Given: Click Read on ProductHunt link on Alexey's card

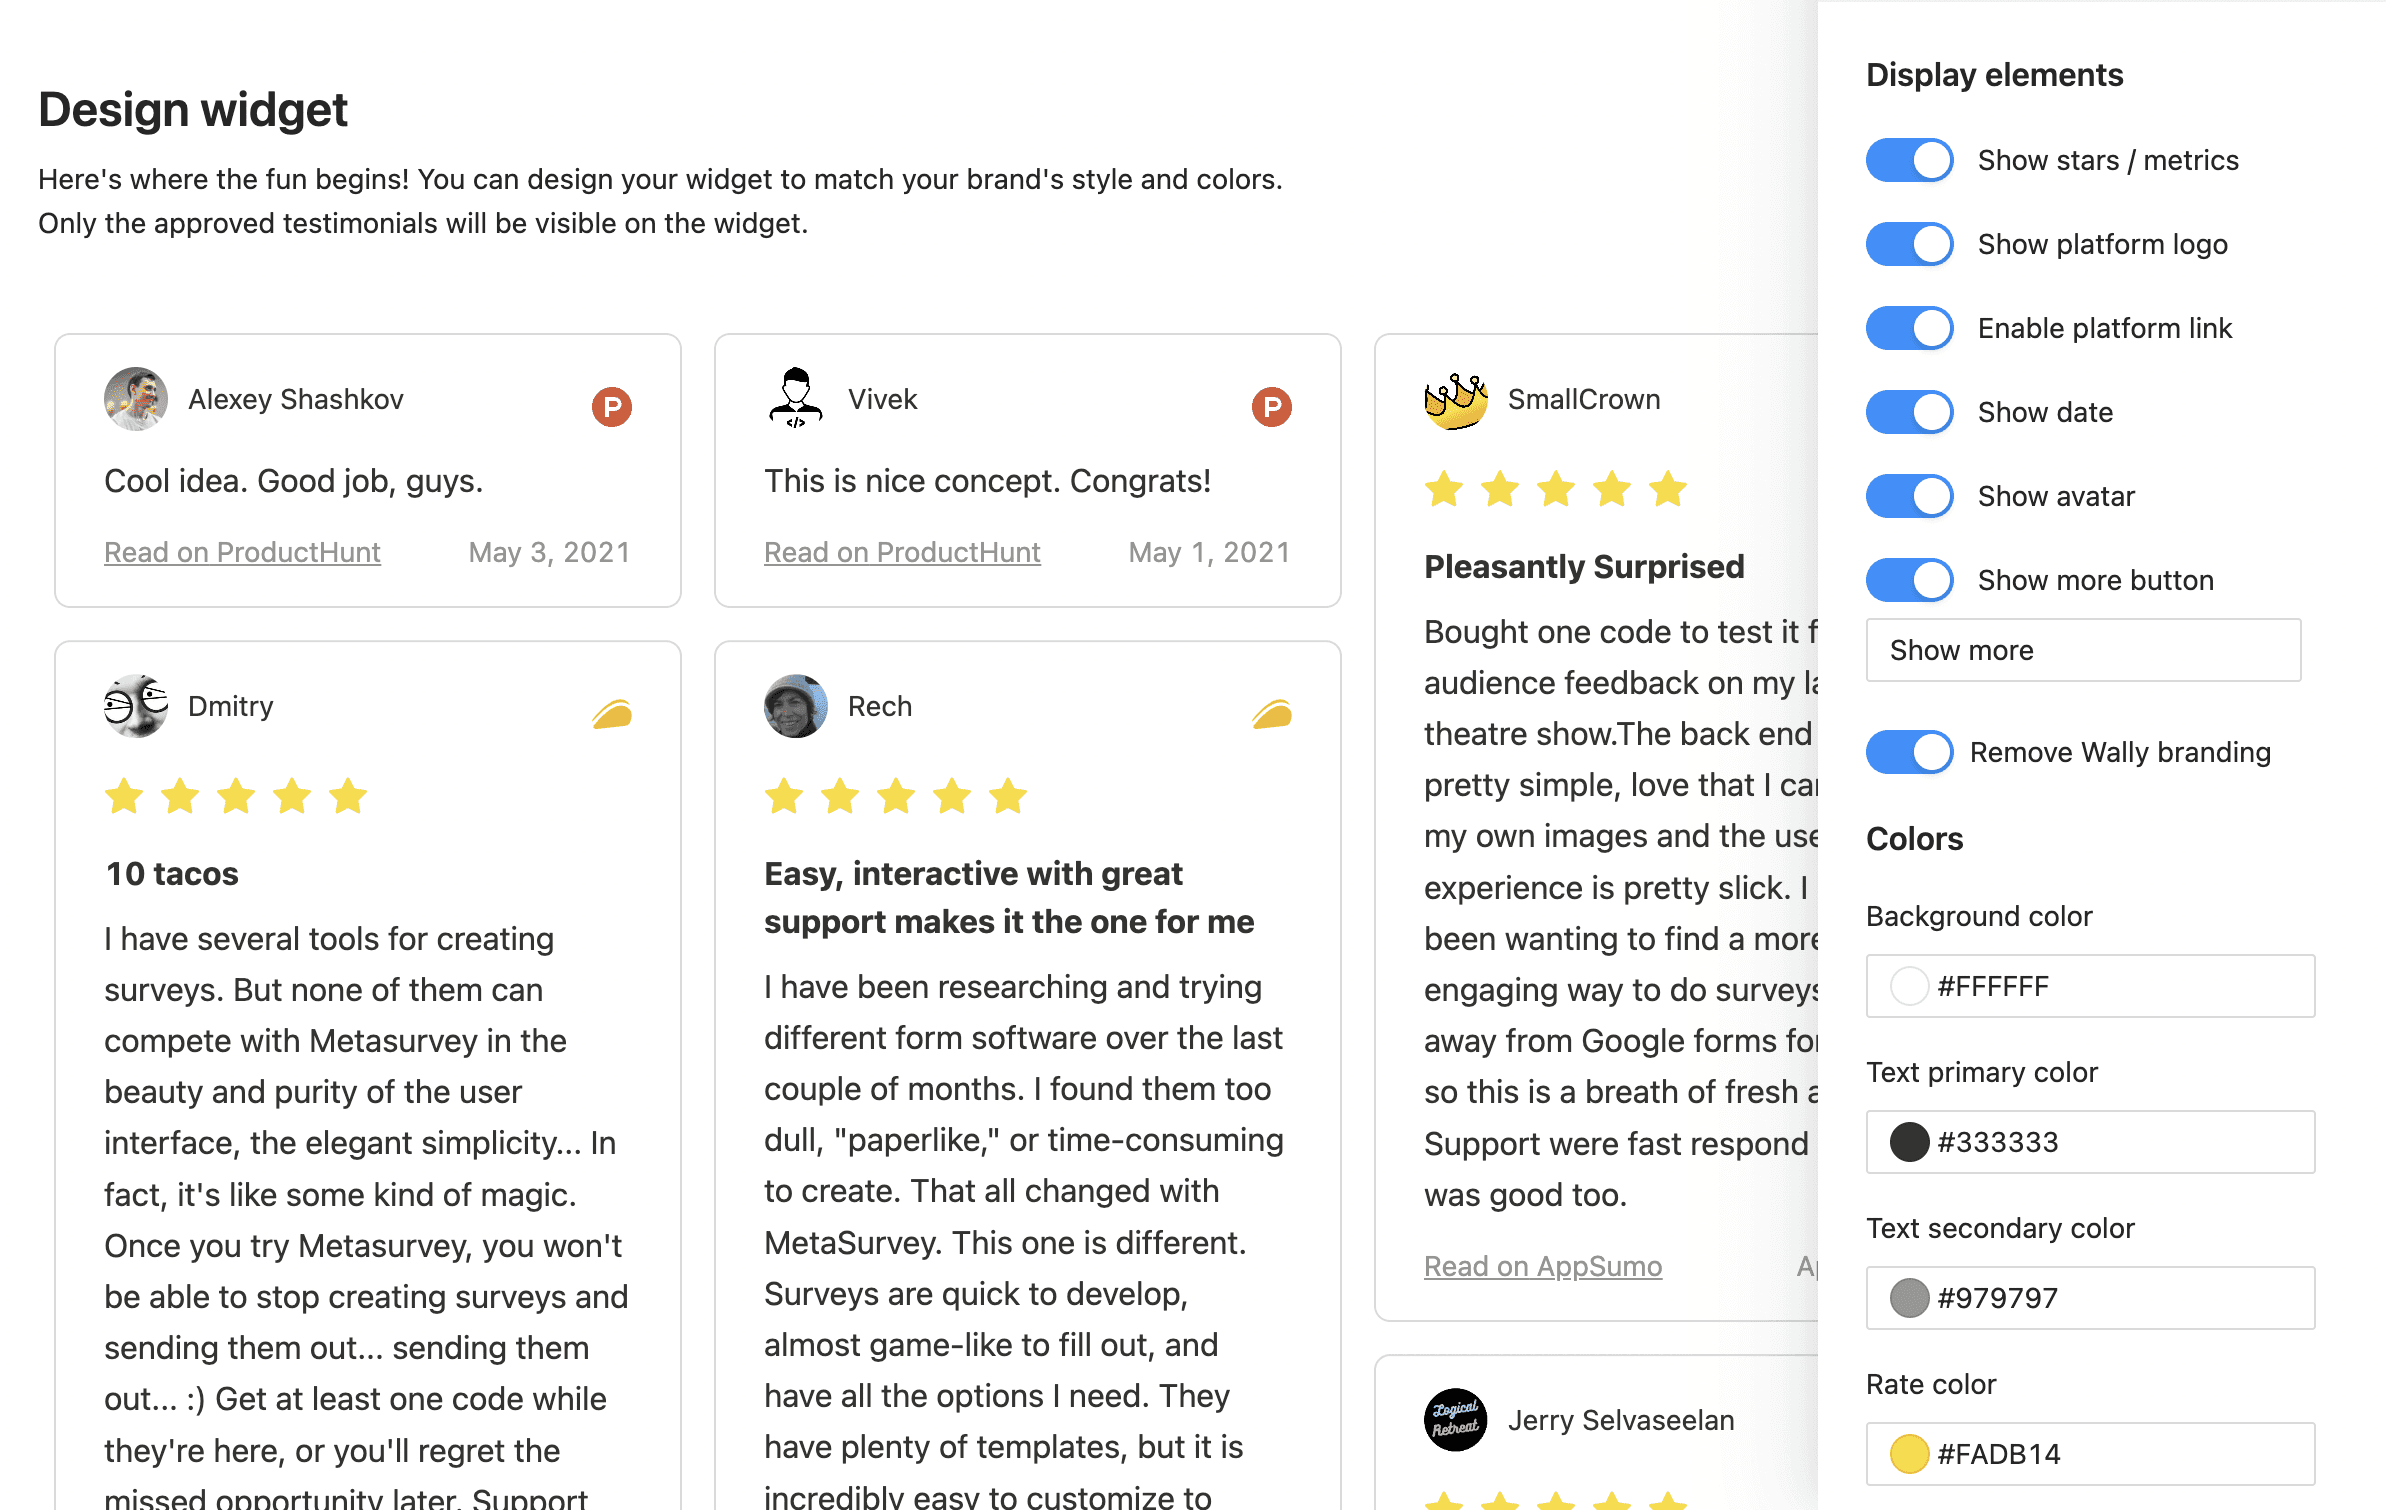Looking at the screenshot, I should [243, 550].
